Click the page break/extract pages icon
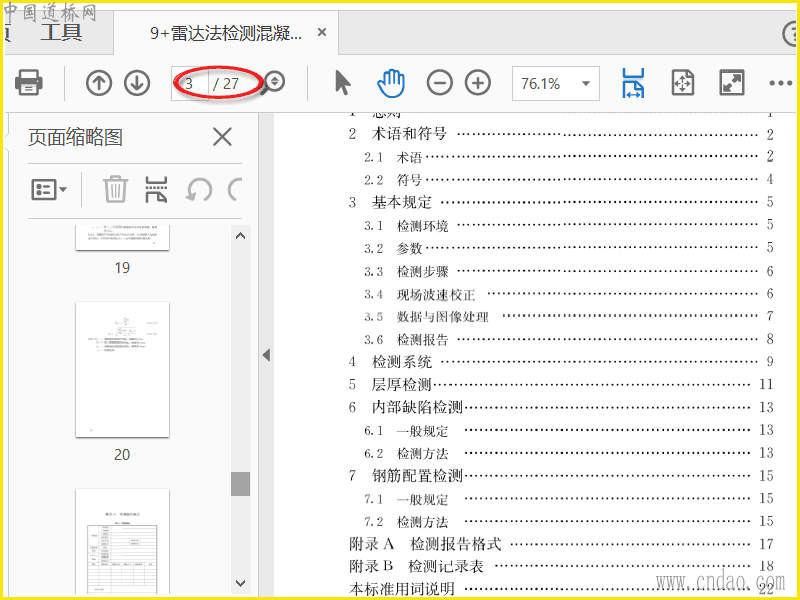Image resolution: width=800 pixels, height=600 pixels. click(156, 189)
